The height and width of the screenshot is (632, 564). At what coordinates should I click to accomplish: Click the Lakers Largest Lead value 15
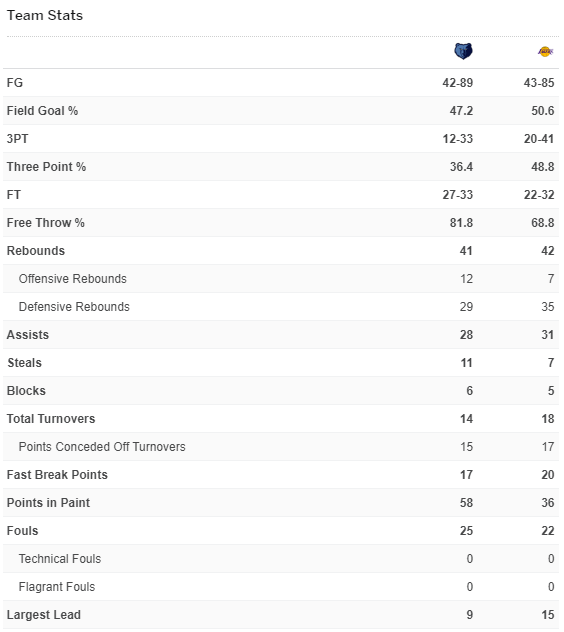click(x=547, y=615)
